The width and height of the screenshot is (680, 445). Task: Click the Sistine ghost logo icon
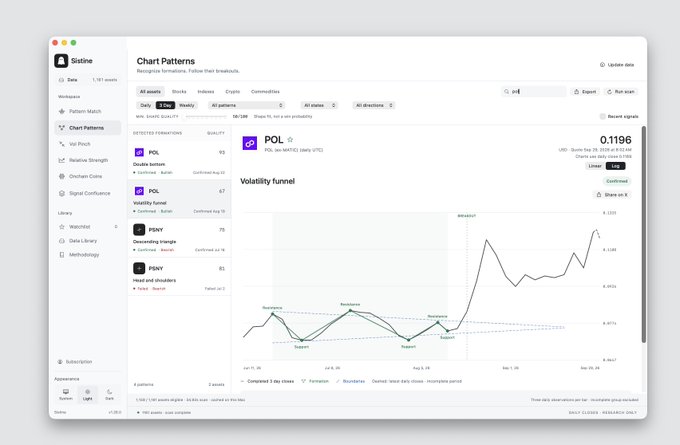(61, 61)
